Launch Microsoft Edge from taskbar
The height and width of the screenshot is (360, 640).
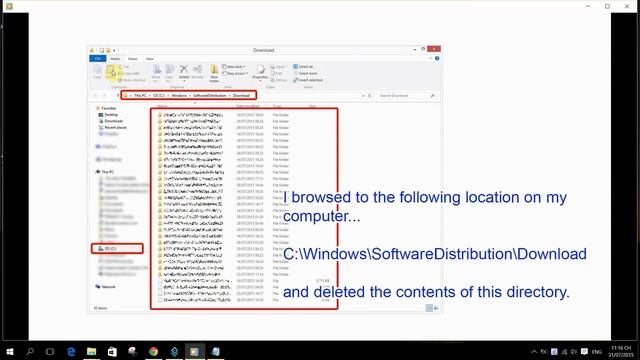[x=71, y=351]
